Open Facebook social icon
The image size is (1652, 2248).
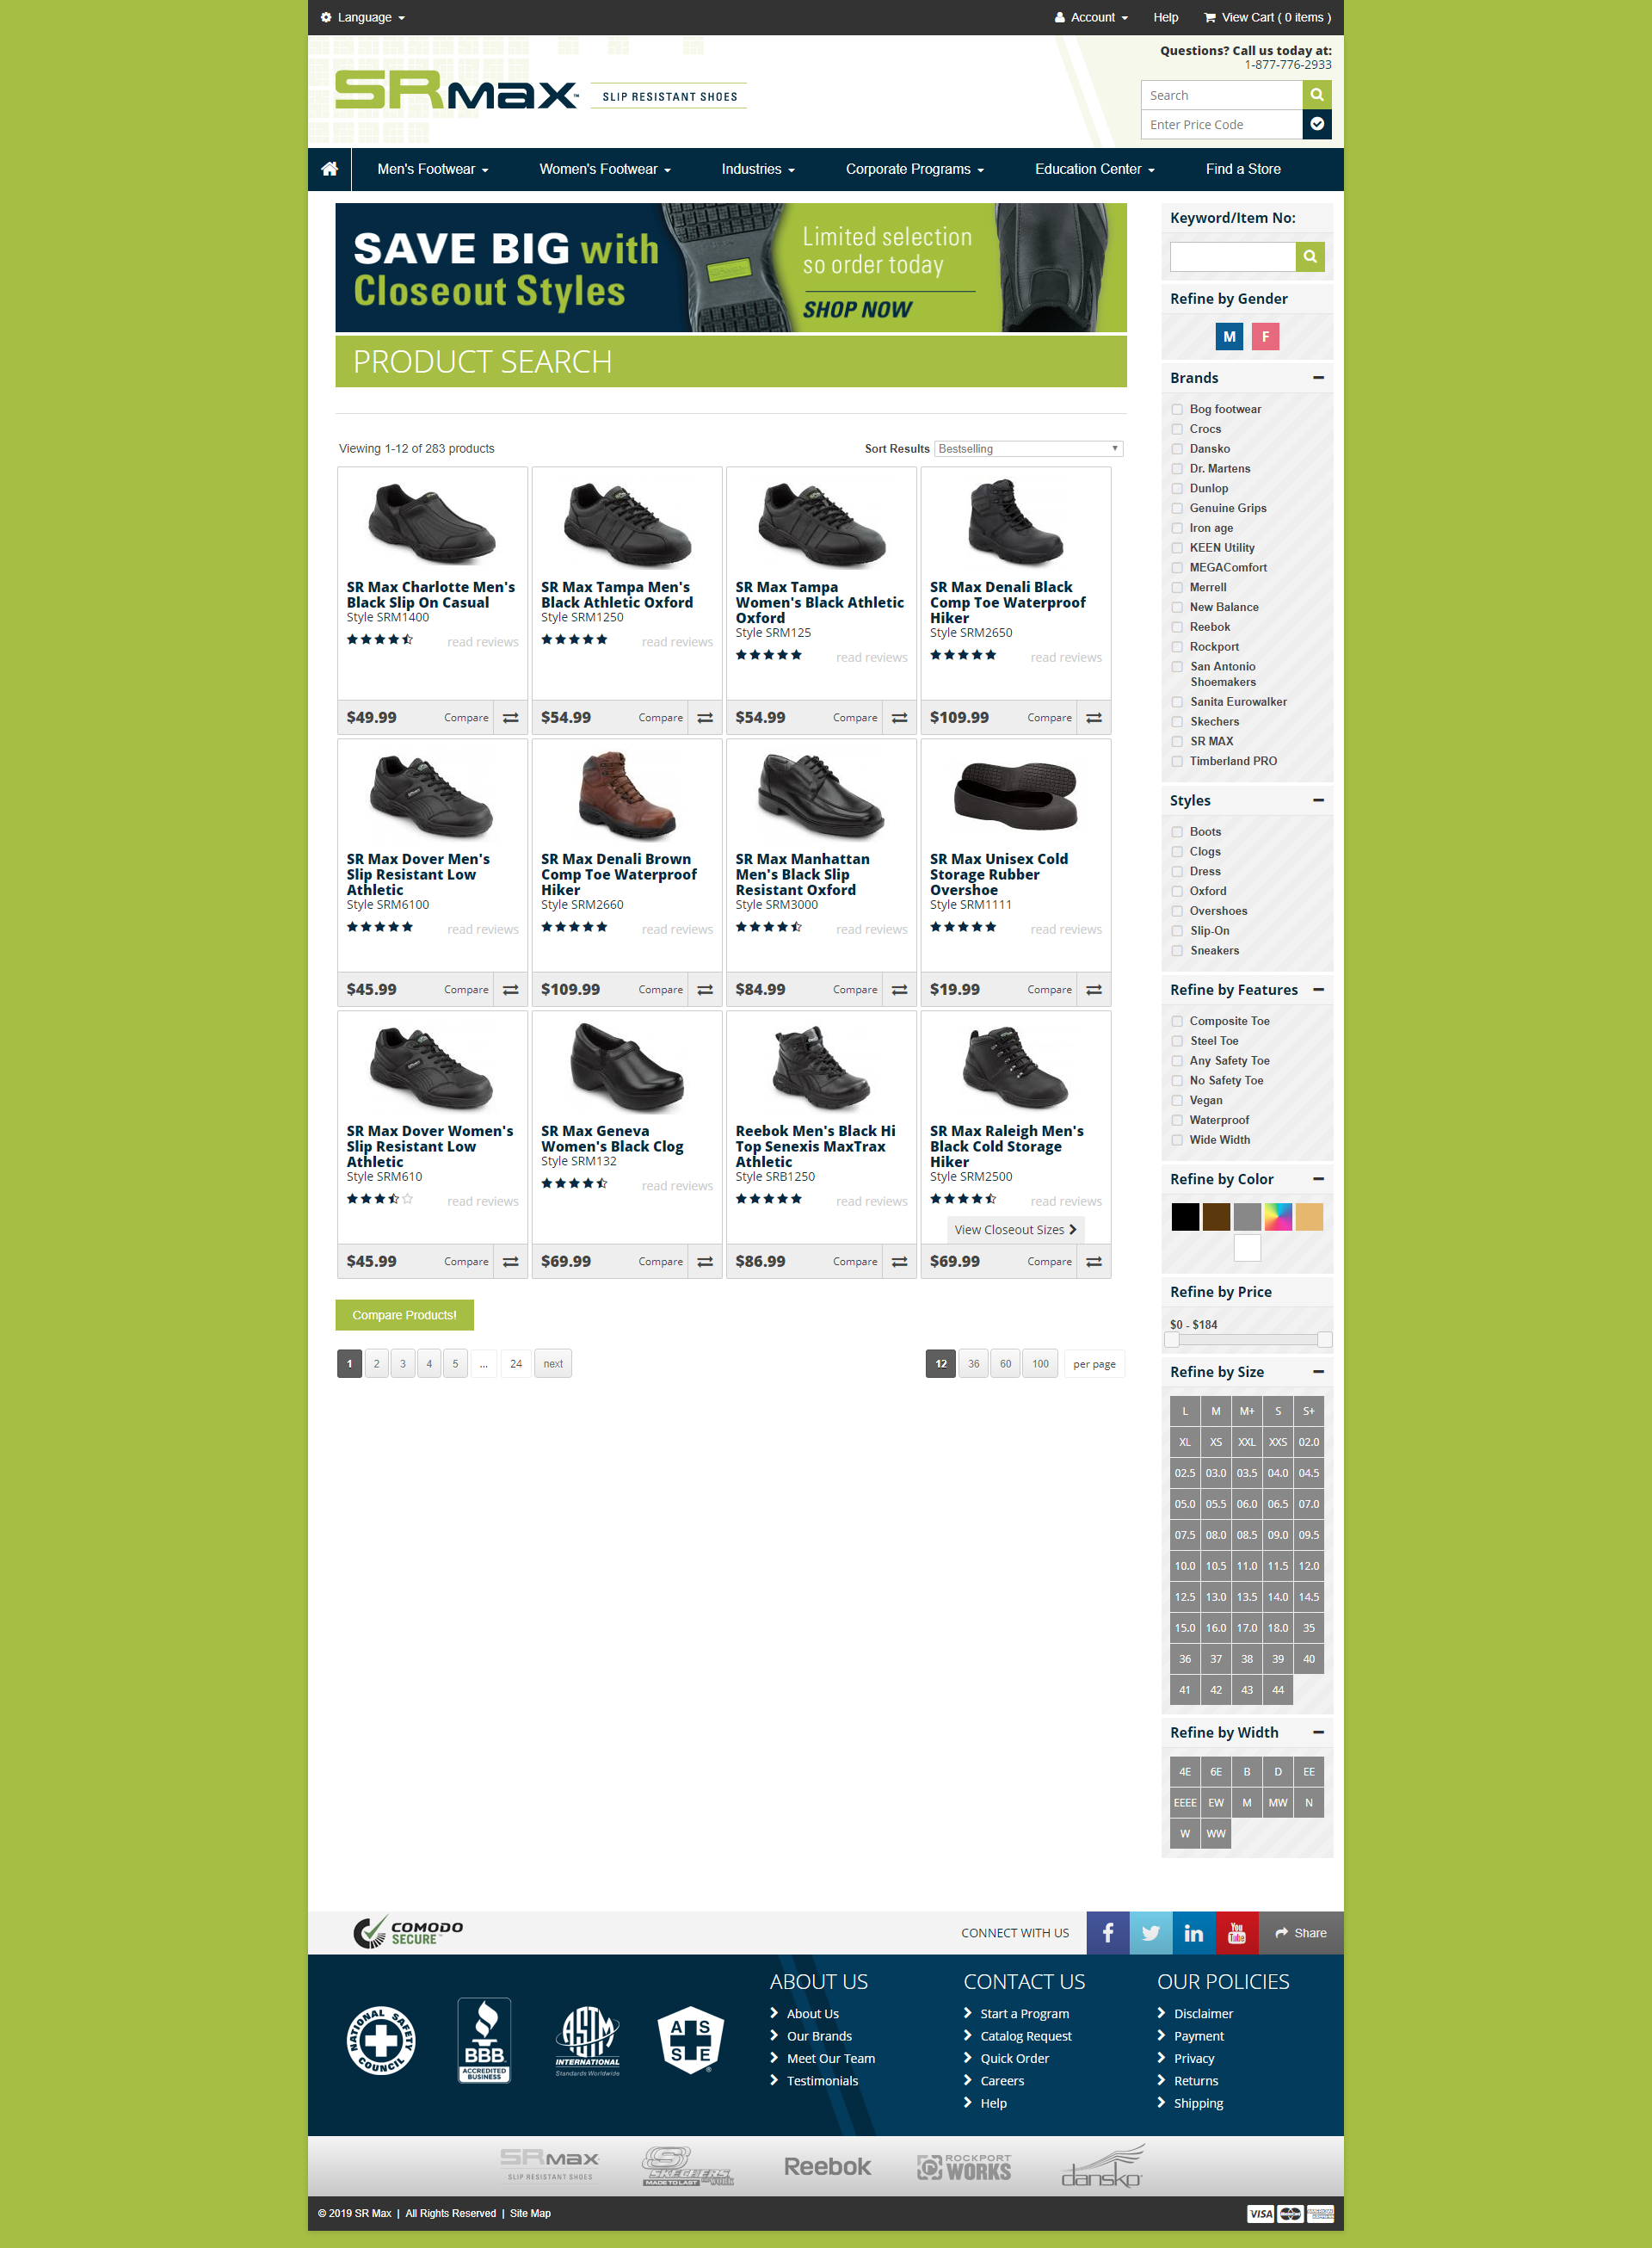tap(1108, 1932)
